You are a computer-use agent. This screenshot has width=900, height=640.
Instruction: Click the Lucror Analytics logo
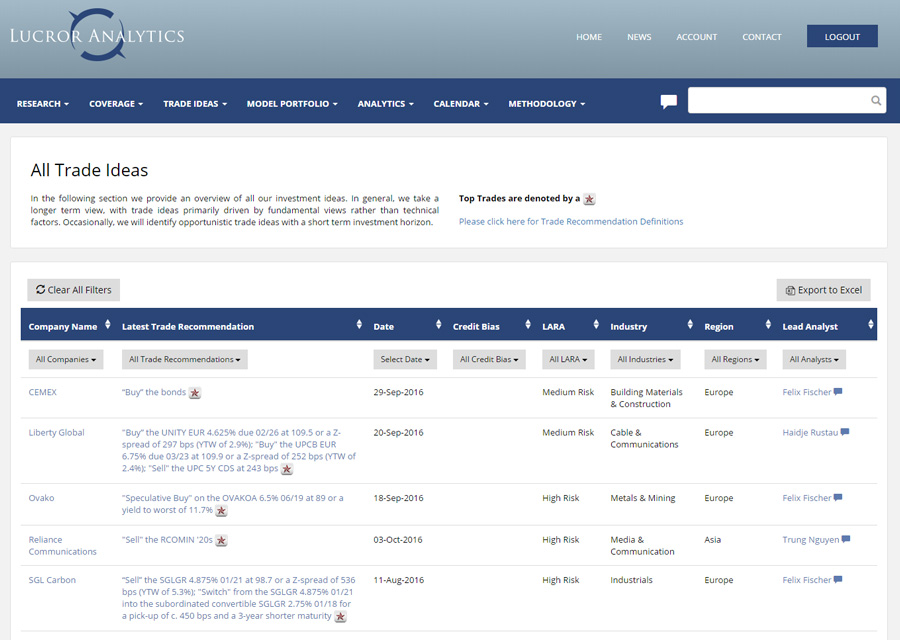97,35
